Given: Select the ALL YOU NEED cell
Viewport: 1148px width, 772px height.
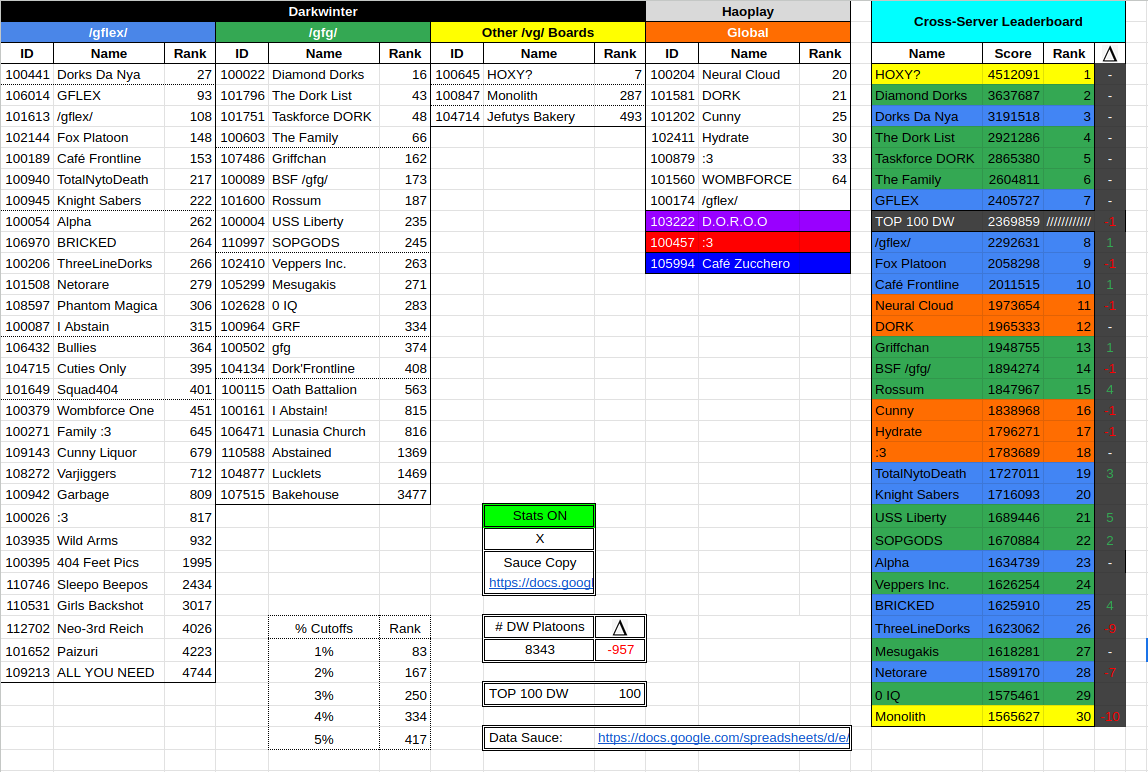Looking at the screenshot, I should [109, 672].
